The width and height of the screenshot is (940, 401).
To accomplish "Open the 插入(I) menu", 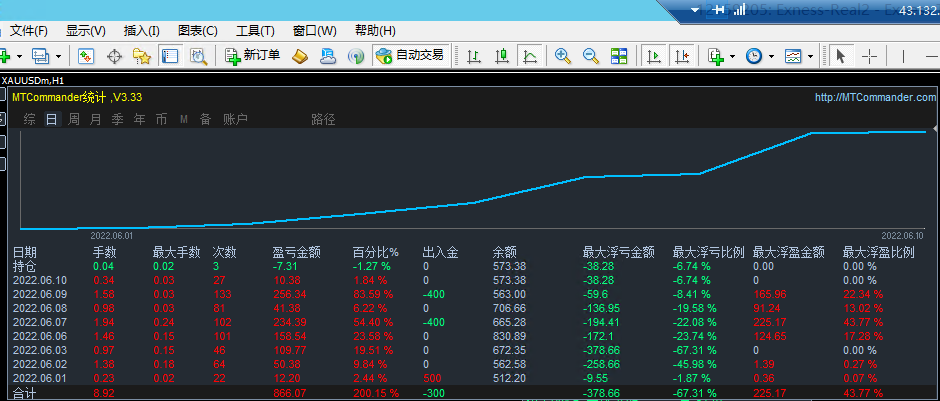I will (141, 31).
